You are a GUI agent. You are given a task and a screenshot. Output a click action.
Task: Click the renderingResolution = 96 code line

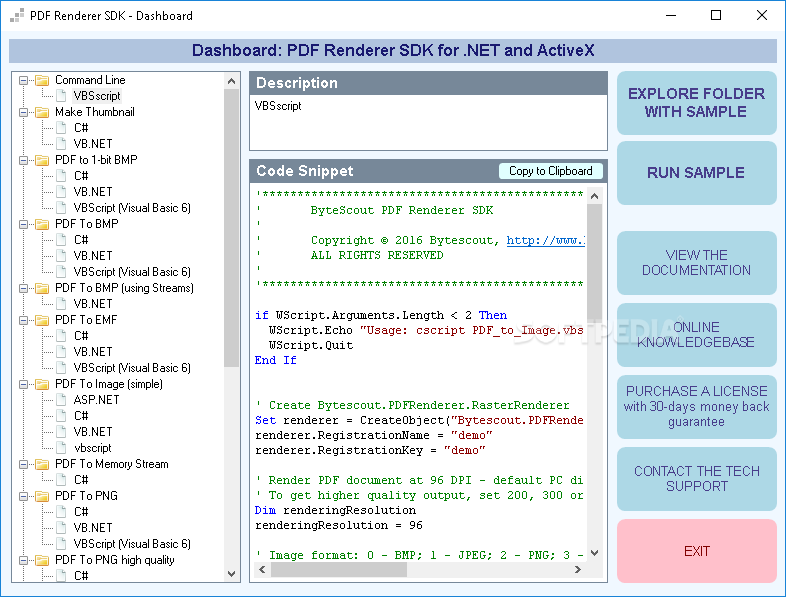point(339,525)
